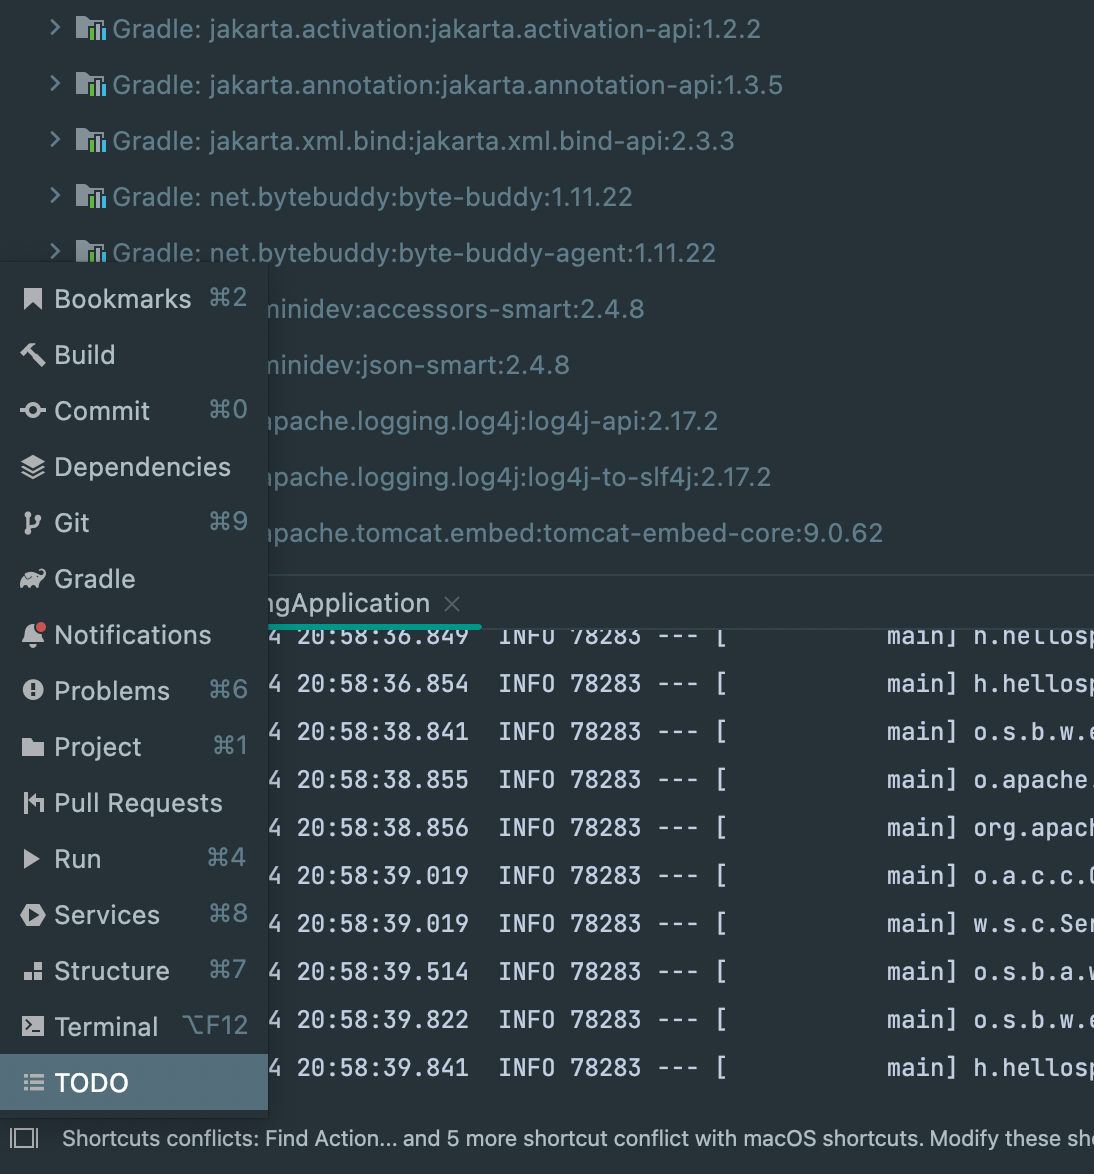
Task: Open Structure tool window
Action: (134, 971)
